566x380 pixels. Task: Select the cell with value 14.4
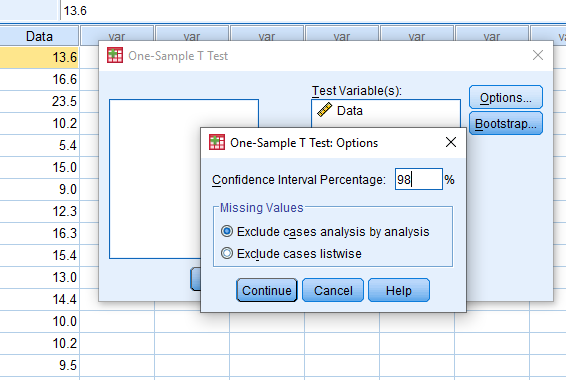(39, 299)
